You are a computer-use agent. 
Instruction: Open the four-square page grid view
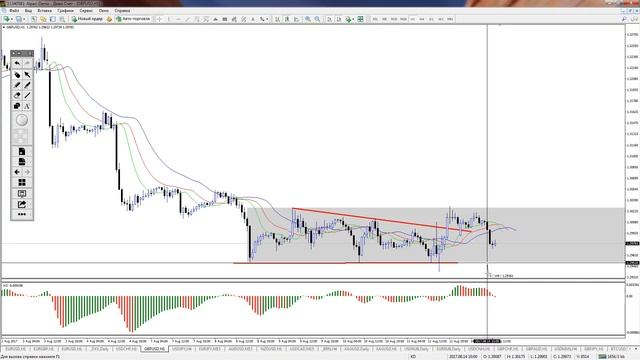tap(22, 182)
